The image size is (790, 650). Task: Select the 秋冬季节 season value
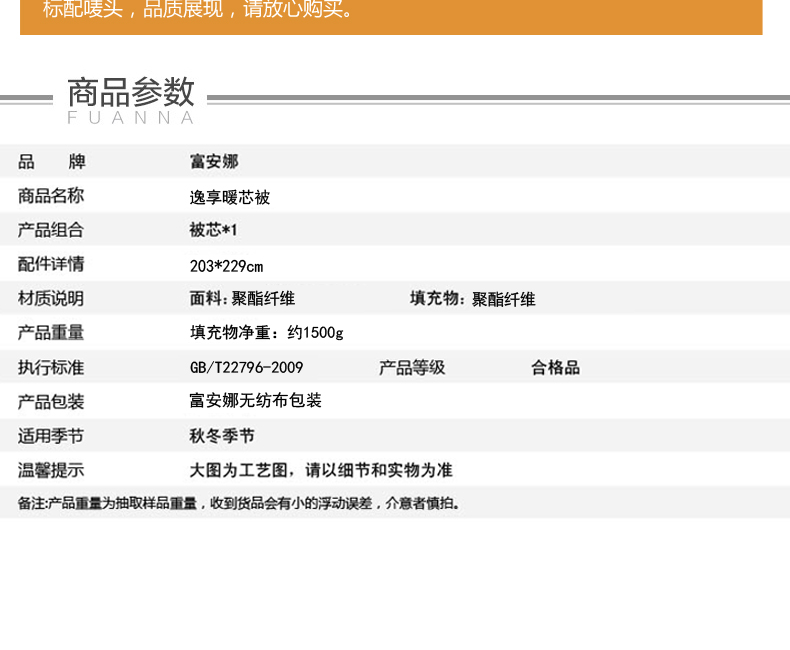coord(222,436)
